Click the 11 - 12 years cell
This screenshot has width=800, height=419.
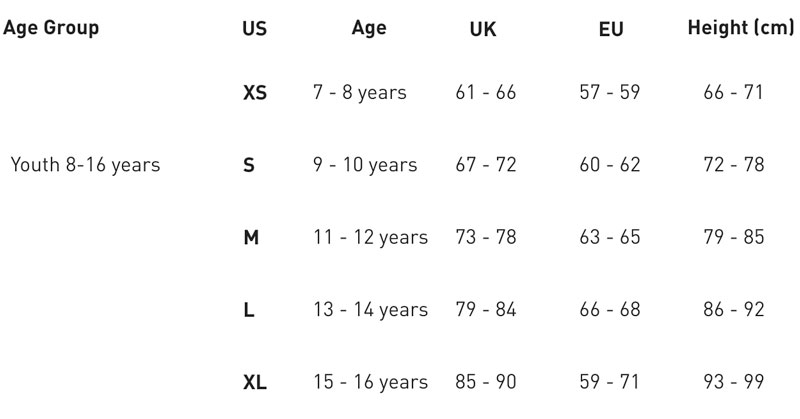pos(370,238)
